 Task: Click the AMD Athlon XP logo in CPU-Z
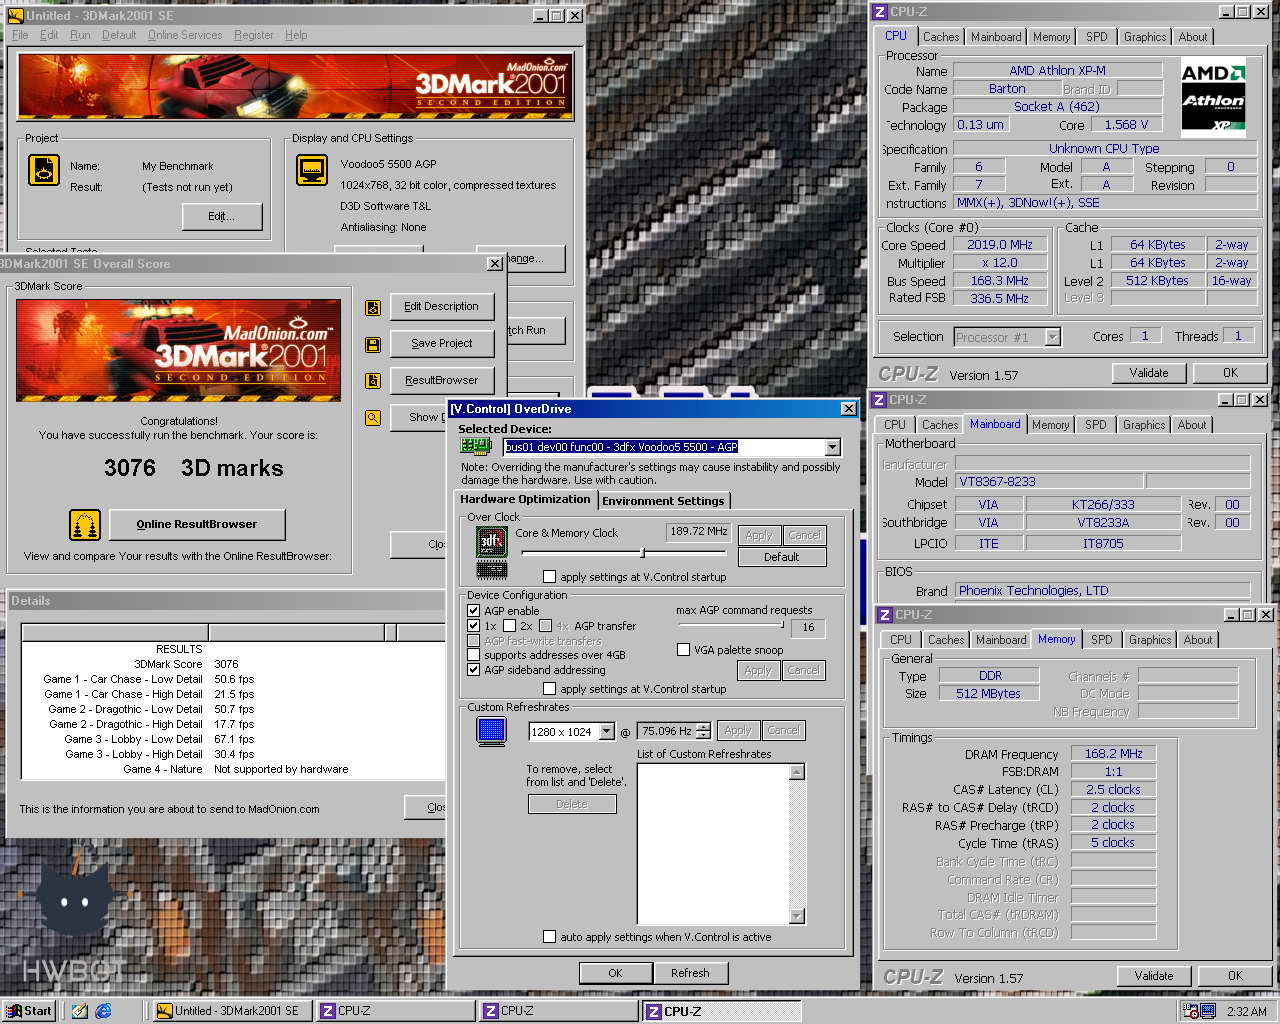click(x=1213, y=98)
